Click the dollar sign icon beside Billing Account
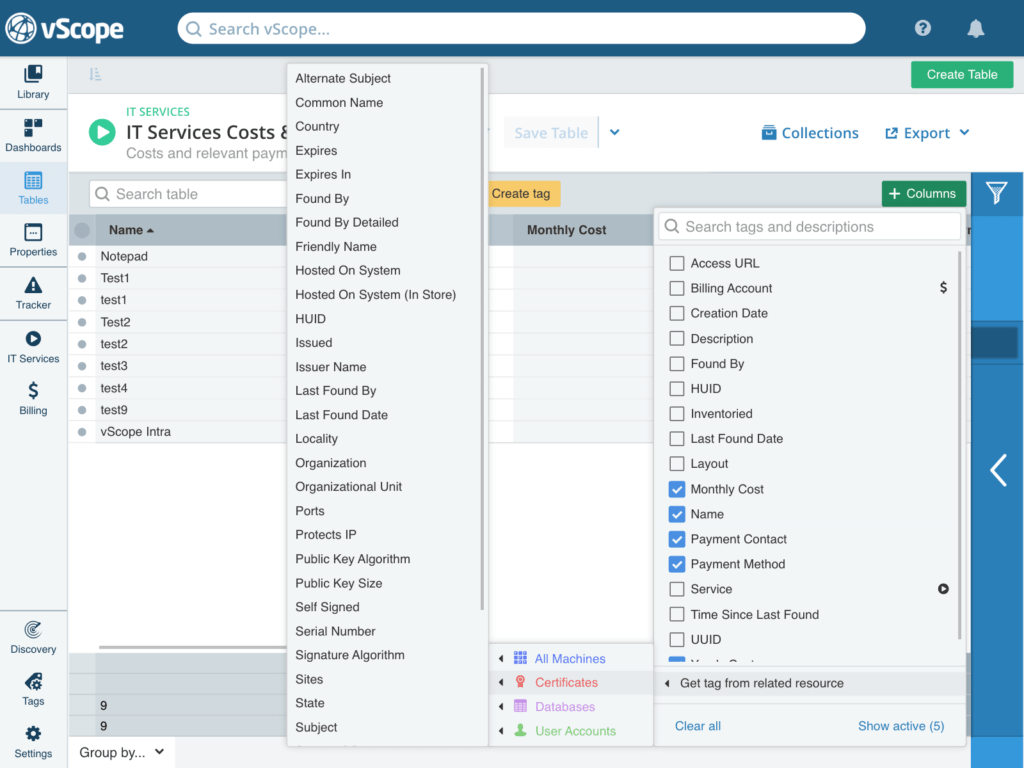Viewport: 1024px width, 768px height. pos(943,287)
